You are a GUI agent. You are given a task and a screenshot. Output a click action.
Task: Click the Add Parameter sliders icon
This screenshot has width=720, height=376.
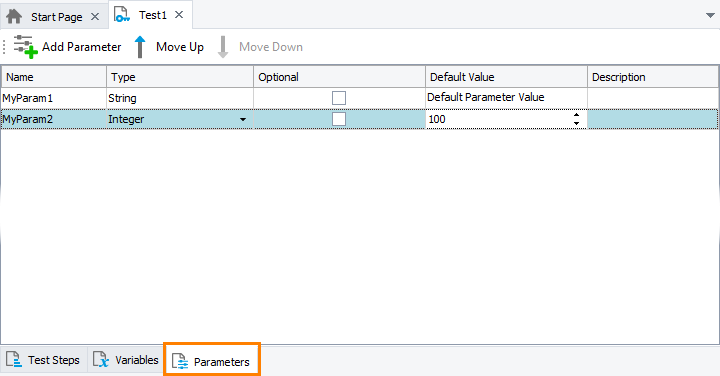tap(26, 46)
